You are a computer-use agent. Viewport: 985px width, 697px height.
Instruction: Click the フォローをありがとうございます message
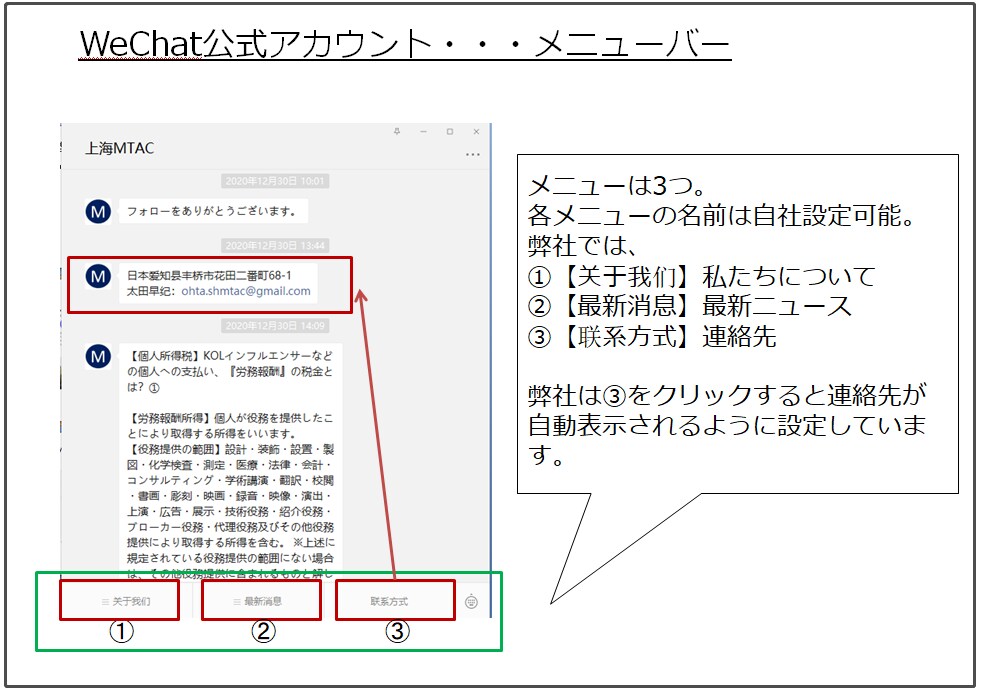[212, 211]
